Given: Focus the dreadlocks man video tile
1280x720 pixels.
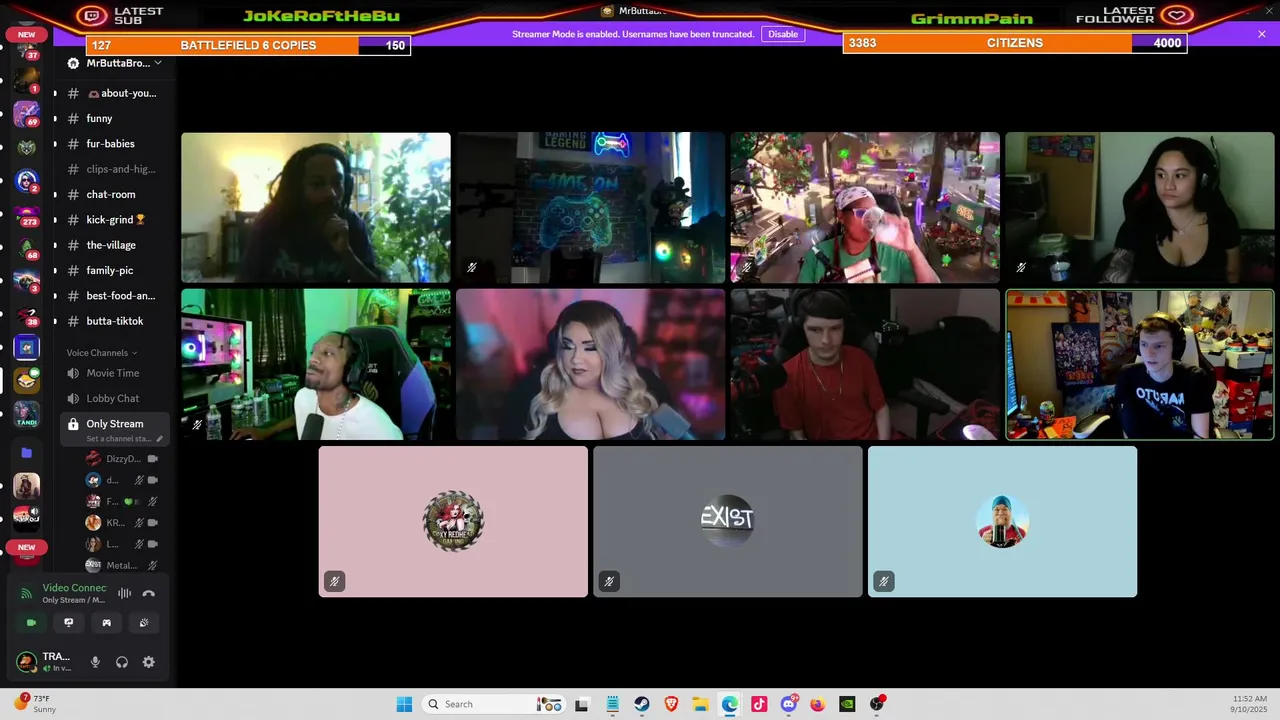Looking at the screenshot, I should click(x=316, y=208).
